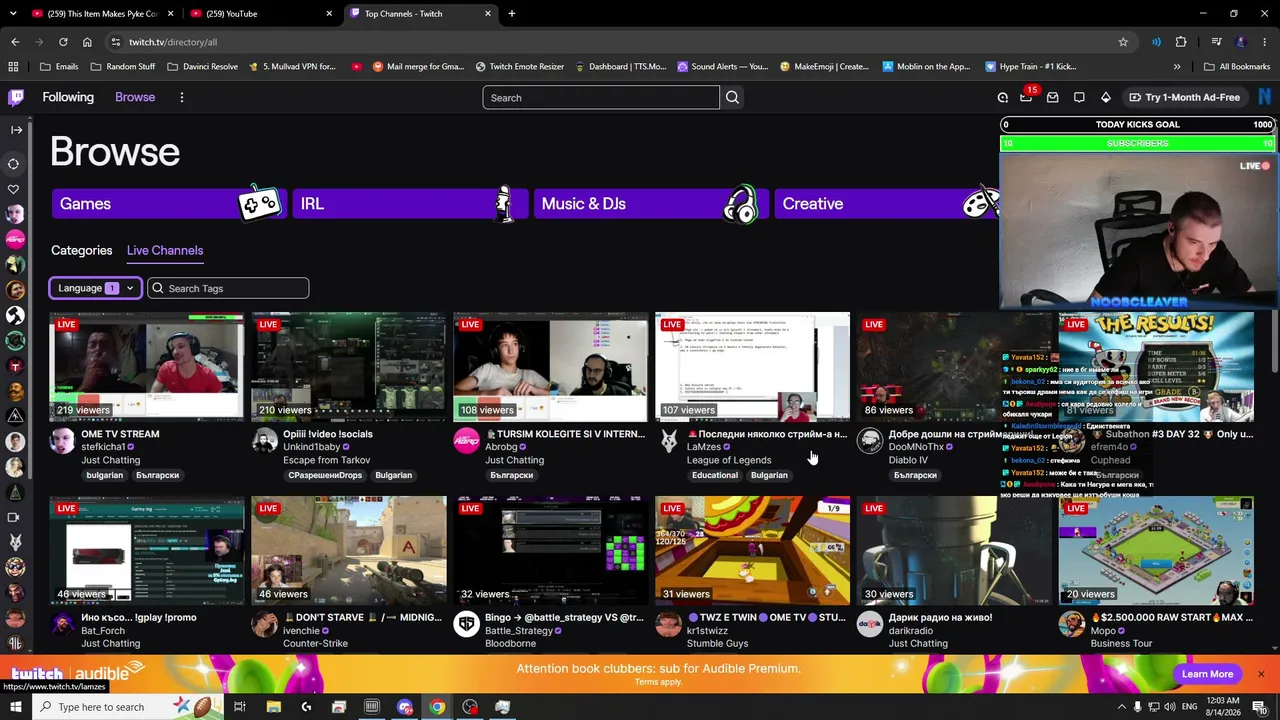Click the Escape from Tarkov category link
The image size is (1280, 720).
pyautogui.click(x=327, y=460)
